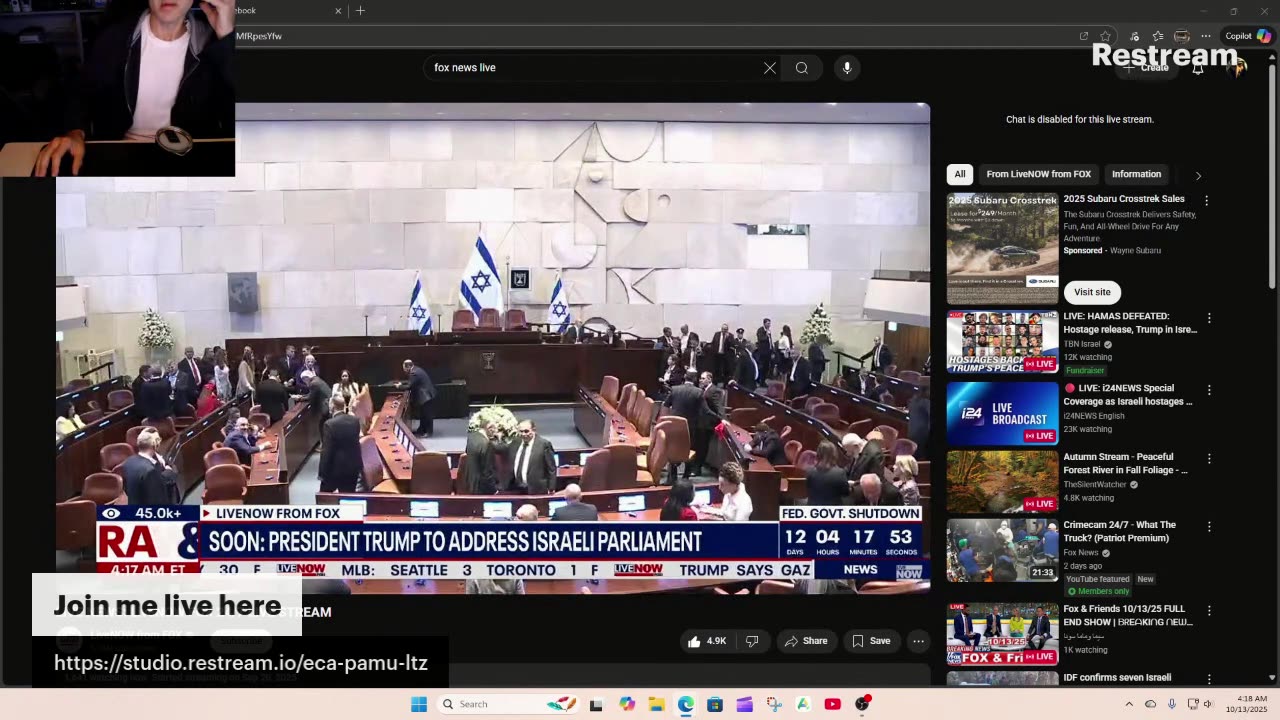This screenshot has height=720, width=1280.
Task: Open HAMAS DEFEATED live thumbnail
Action: pyautogui.click(x=1002, y=341)
